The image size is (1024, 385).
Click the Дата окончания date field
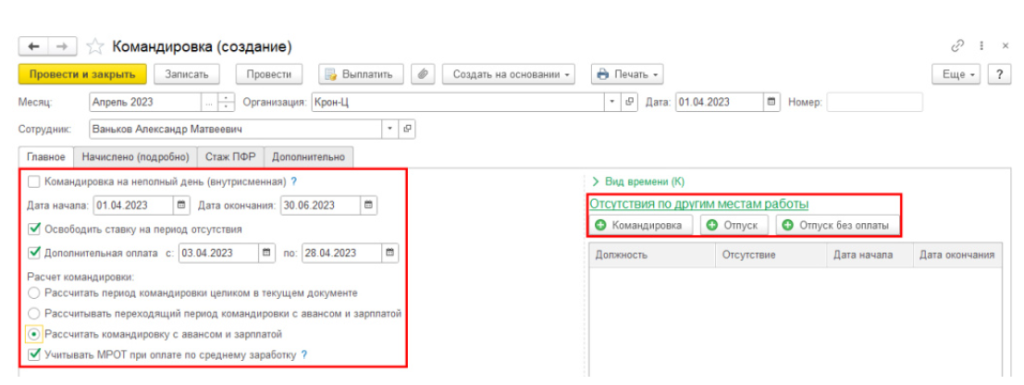(321, 205)
